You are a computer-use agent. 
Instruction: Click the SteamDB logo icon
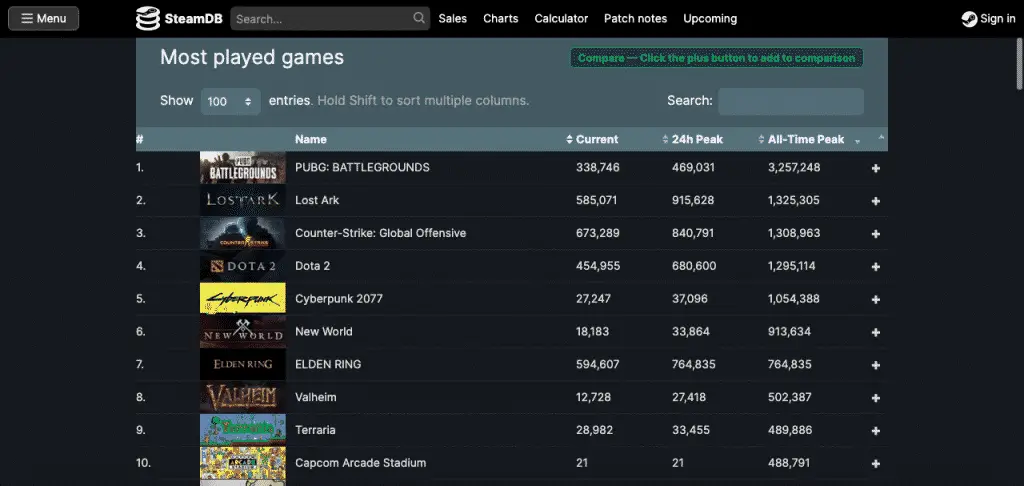(148, 18)
